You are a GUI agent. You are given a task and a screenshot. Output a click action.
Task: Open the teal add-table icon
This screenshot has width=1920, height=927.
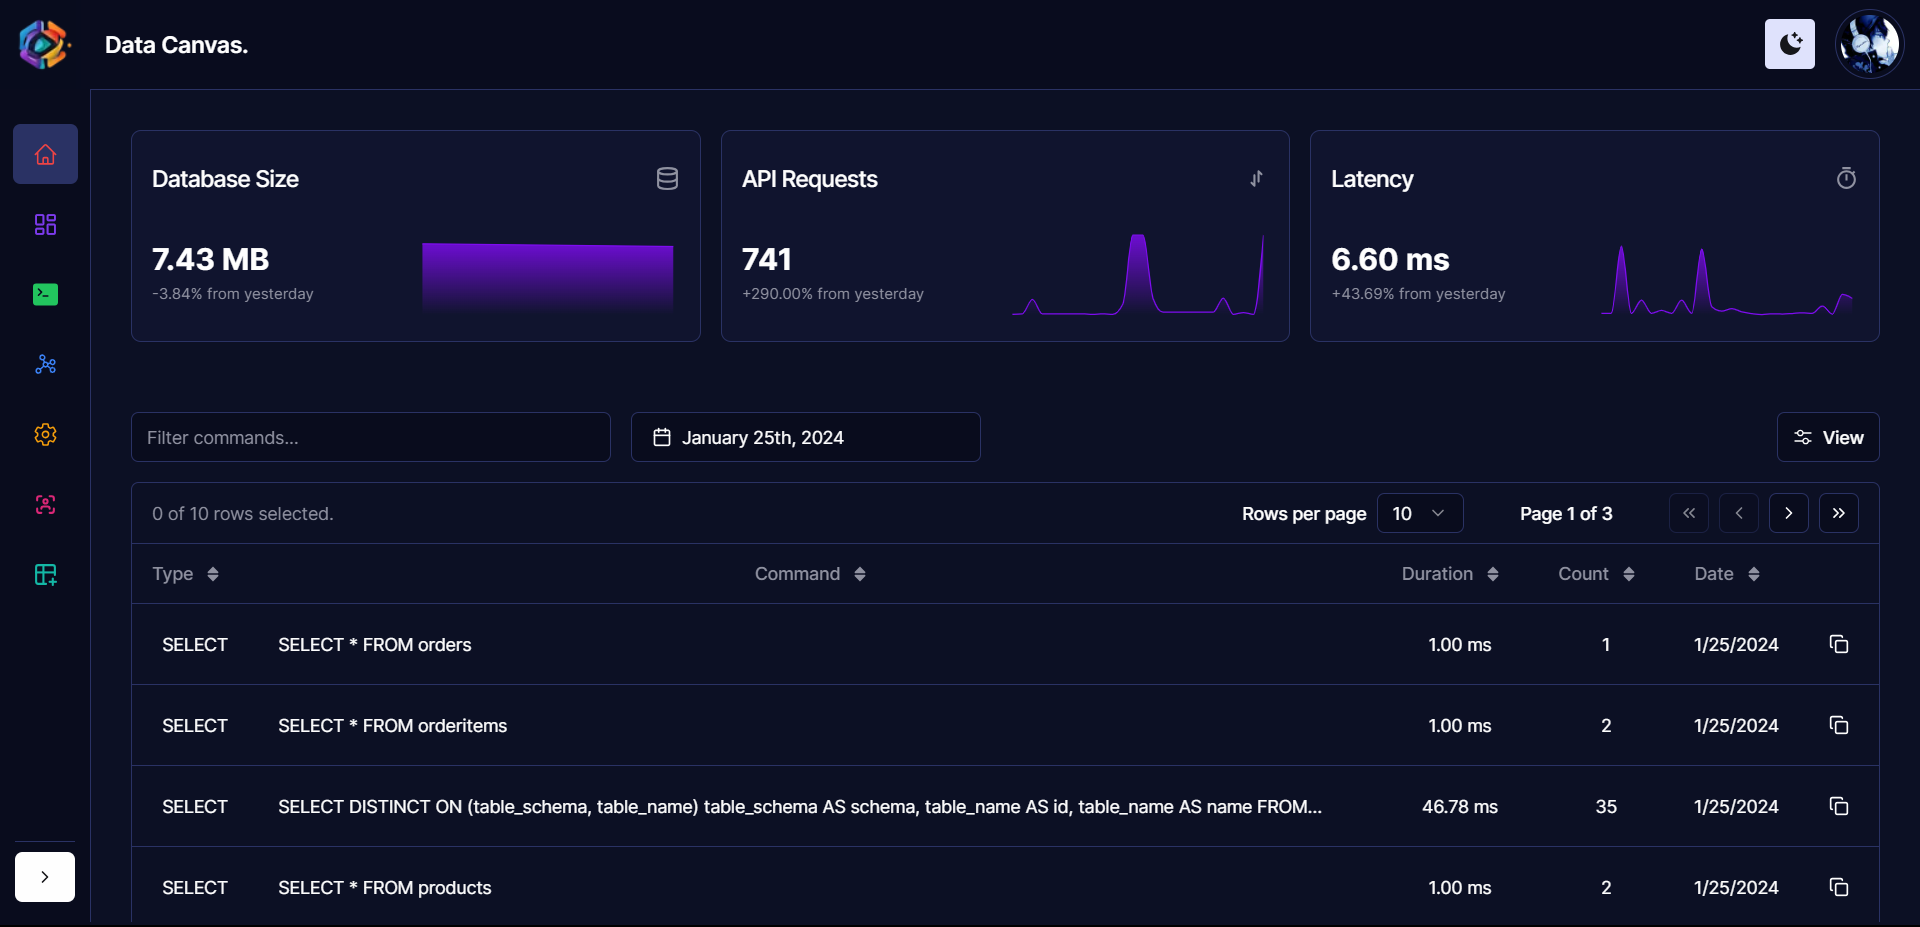45,574
